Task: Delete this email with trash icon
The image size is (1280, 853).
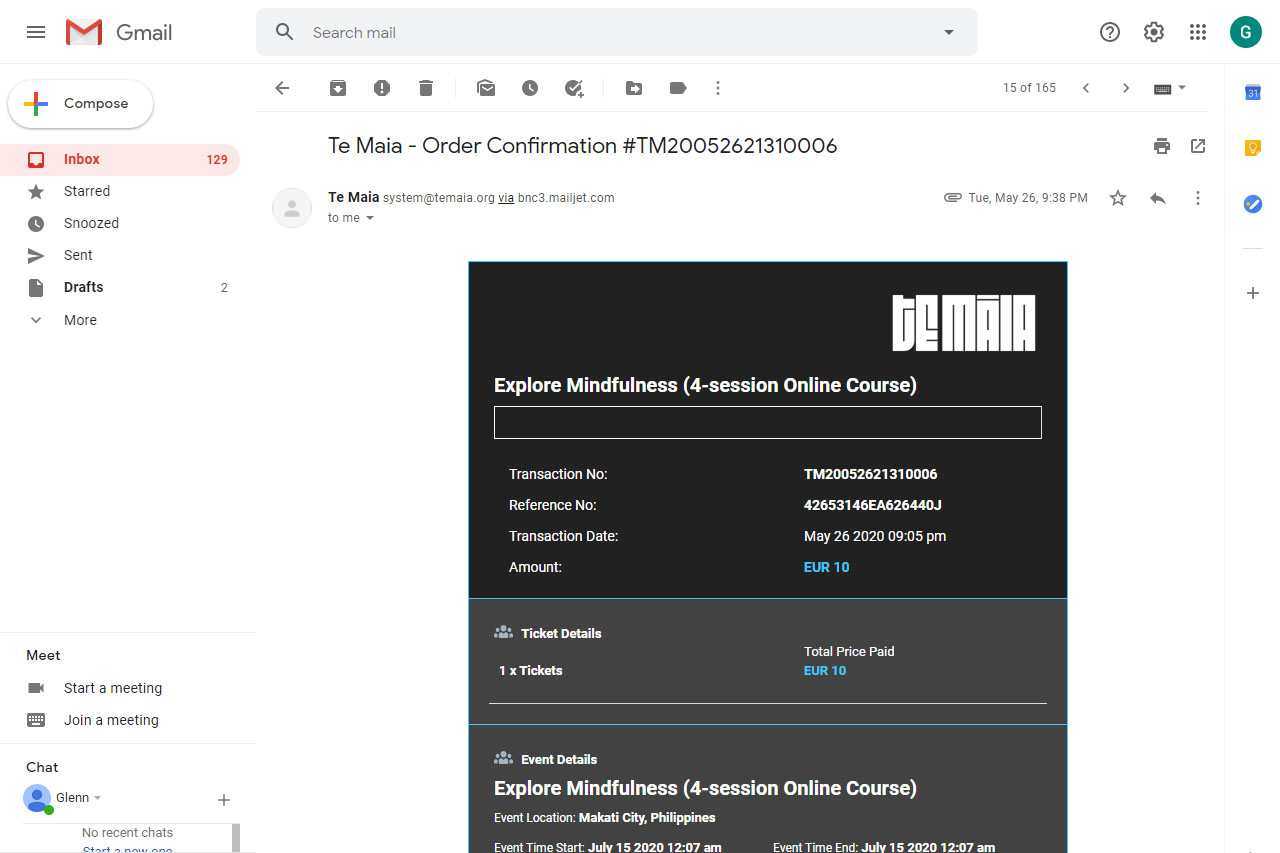Action: 426,88
